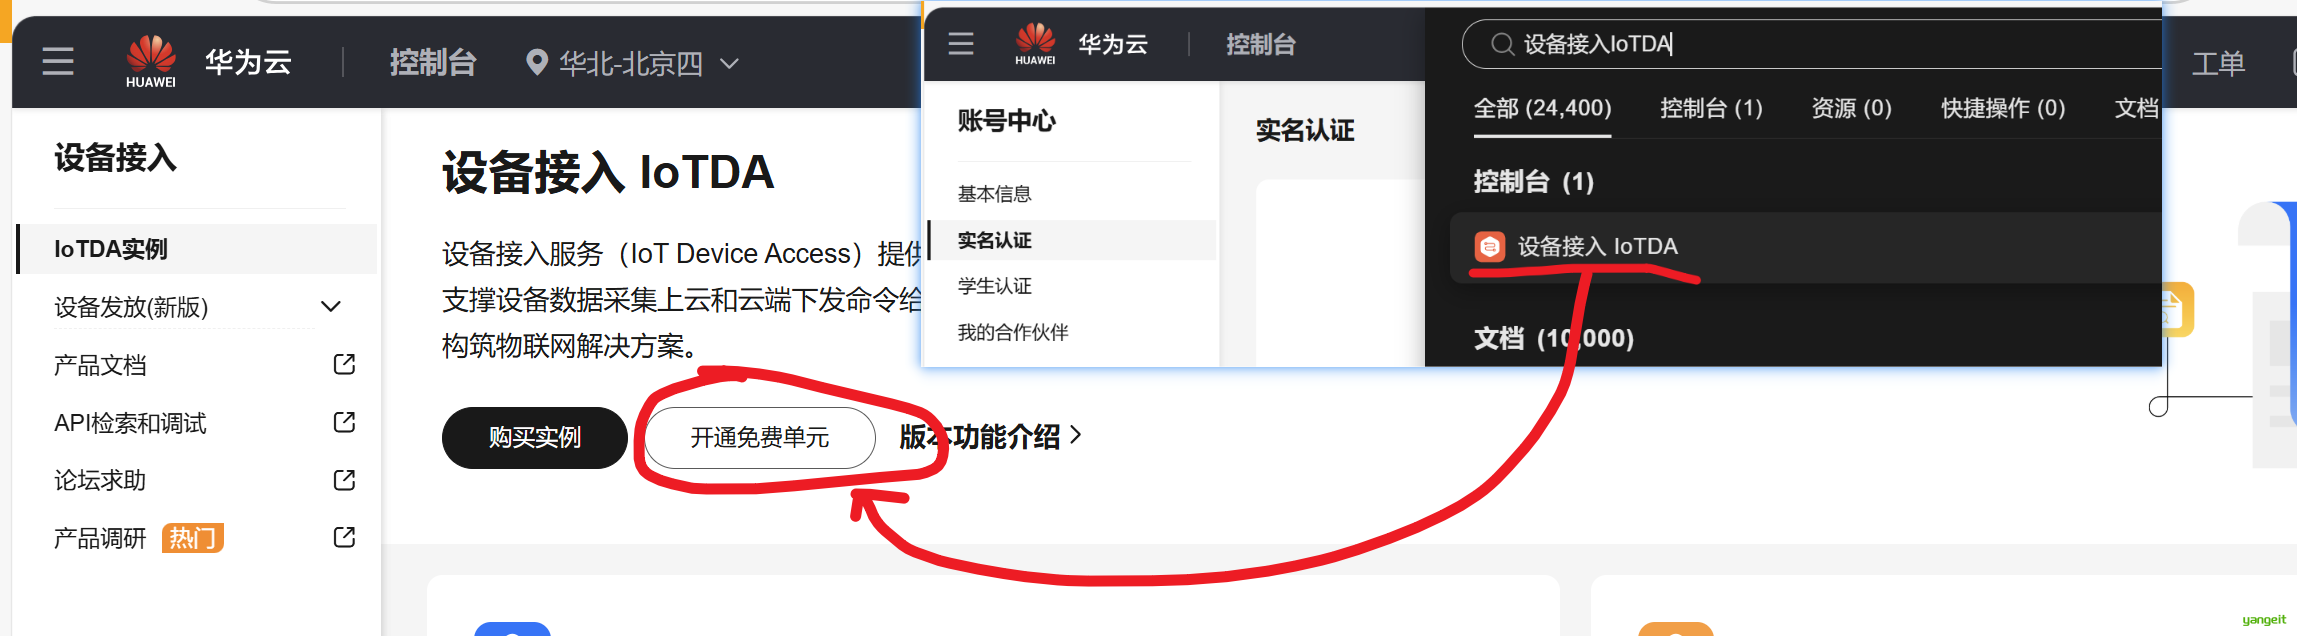Click the 热门 badge next to 产品调研
The width and height of the screenshot is (2297, 636).
click(x=193, y=539)
